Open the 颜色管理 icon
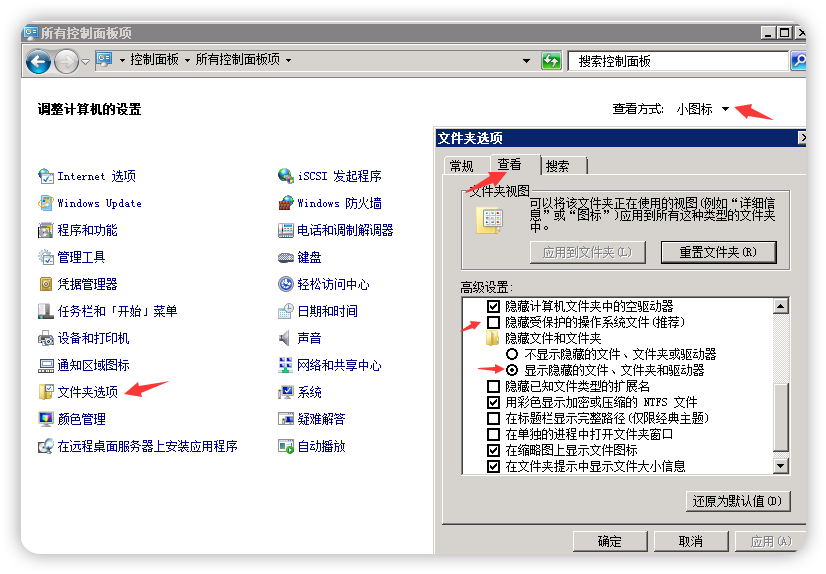 pos(46,419)
